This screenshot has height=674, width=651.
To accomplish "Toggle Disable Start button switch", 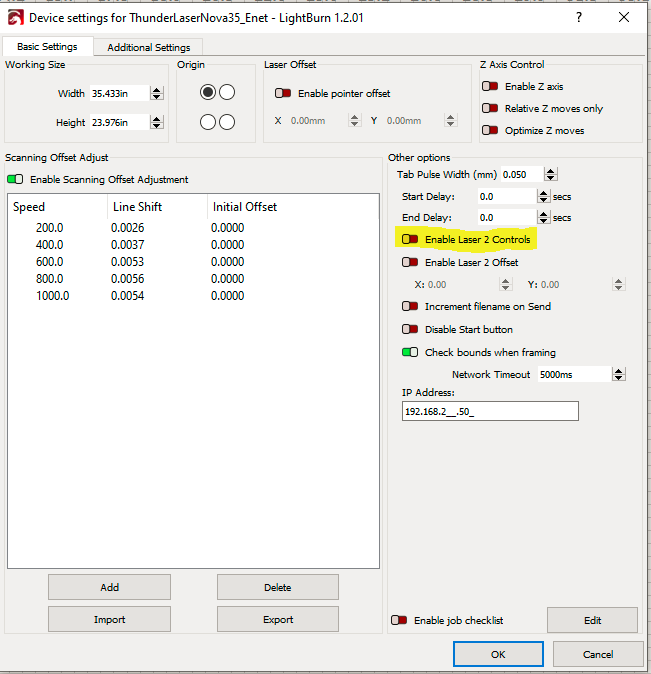I will (x=410, y=330).
